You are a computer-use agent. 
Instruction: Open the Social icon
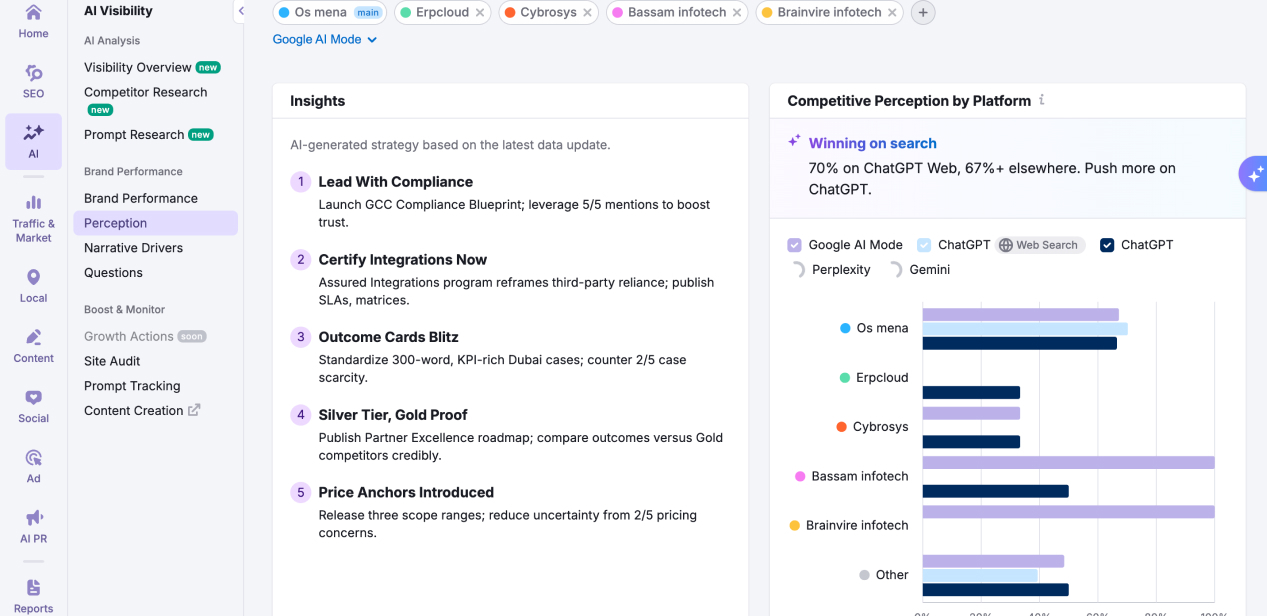(x=33, y=397)
